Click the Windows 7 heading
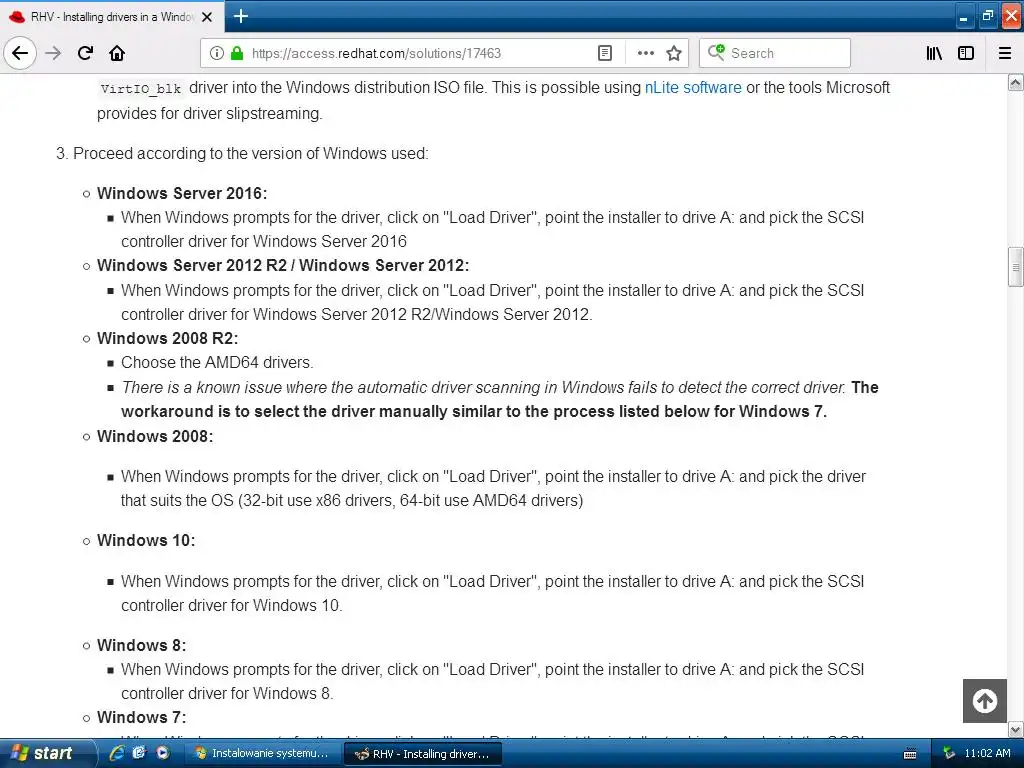Screen dimensions: 1024x768 142,717
